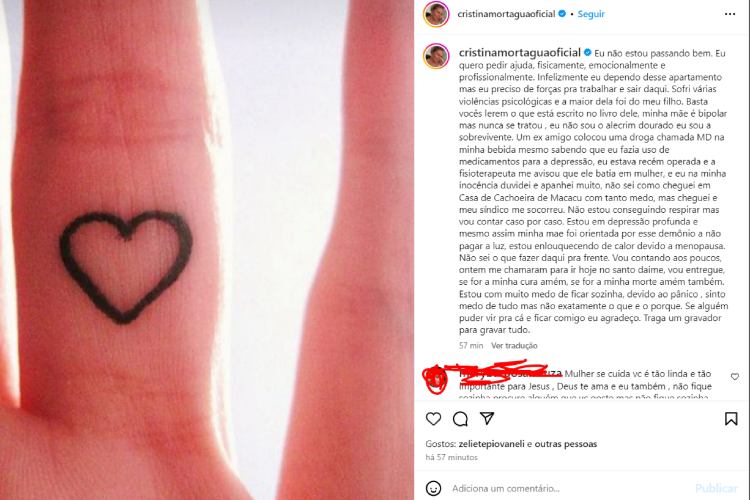Click Ver tradução under the caption

tap(514, 345)
